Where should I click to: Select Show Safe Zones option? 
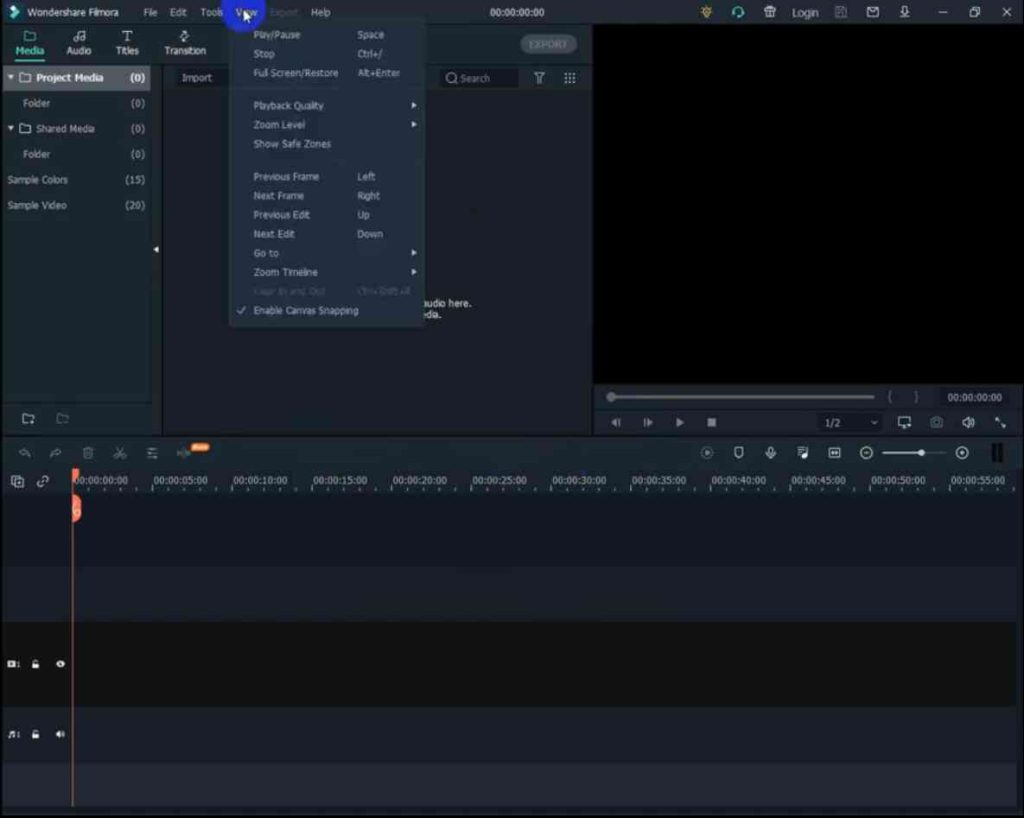(x=327, y=144)
